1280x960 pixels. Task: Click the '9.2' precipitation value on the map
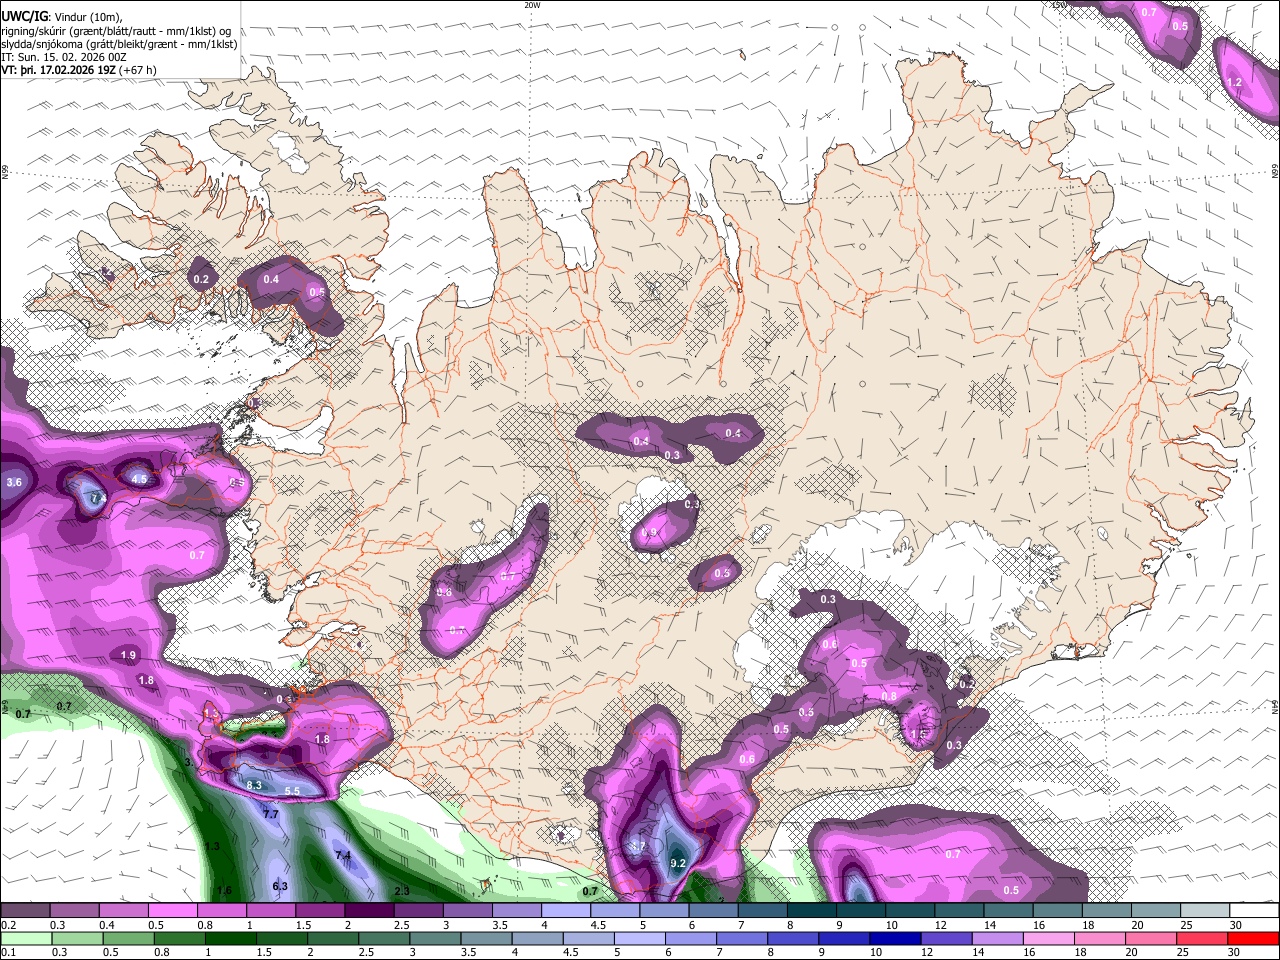(678, 863)
